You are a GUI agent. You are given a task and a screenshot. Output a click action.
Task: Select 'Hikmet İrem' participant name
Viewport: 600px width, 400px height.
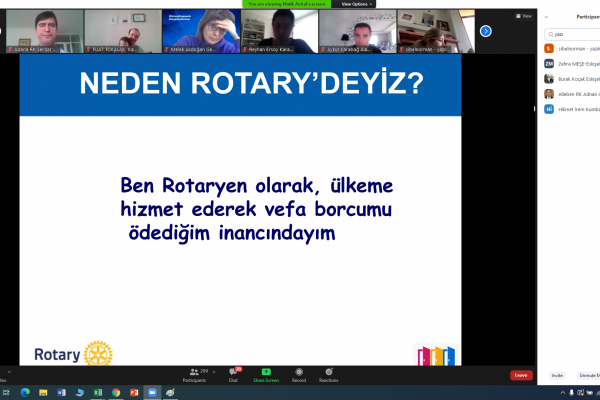(579, 109)
